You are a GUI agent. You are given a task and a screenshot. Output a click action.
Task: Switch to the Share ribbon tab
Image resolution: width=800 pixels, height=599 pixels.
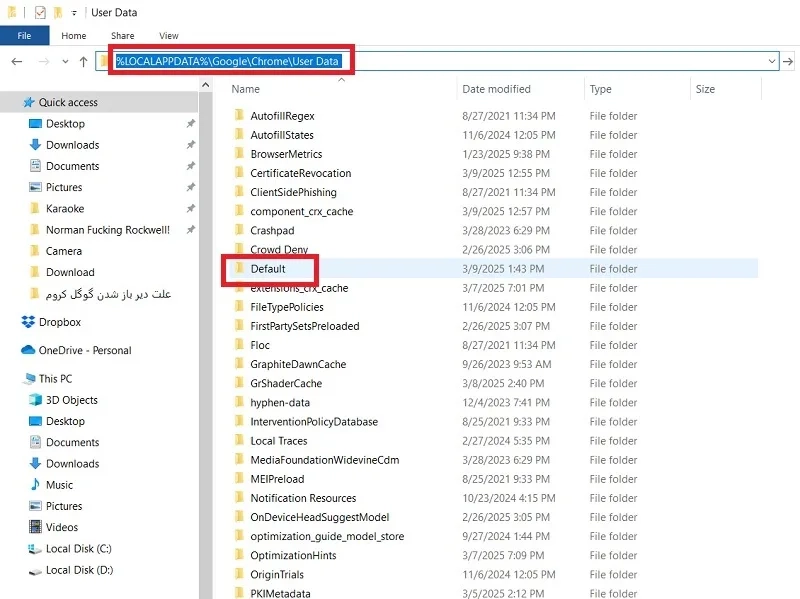coord(122,36)
